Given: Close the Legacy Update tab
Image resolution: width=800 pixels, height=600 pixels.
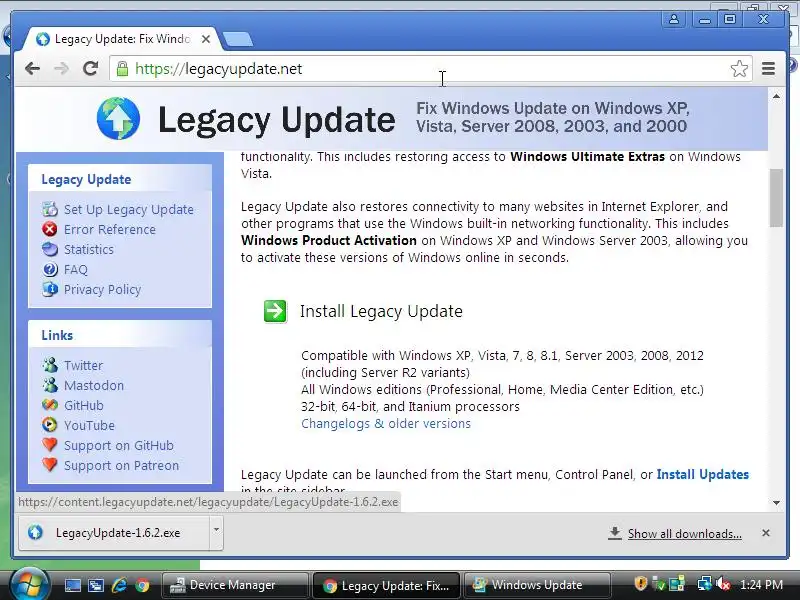Looking at the screenshot, I should pyautogui.click(x=206, y=39).
